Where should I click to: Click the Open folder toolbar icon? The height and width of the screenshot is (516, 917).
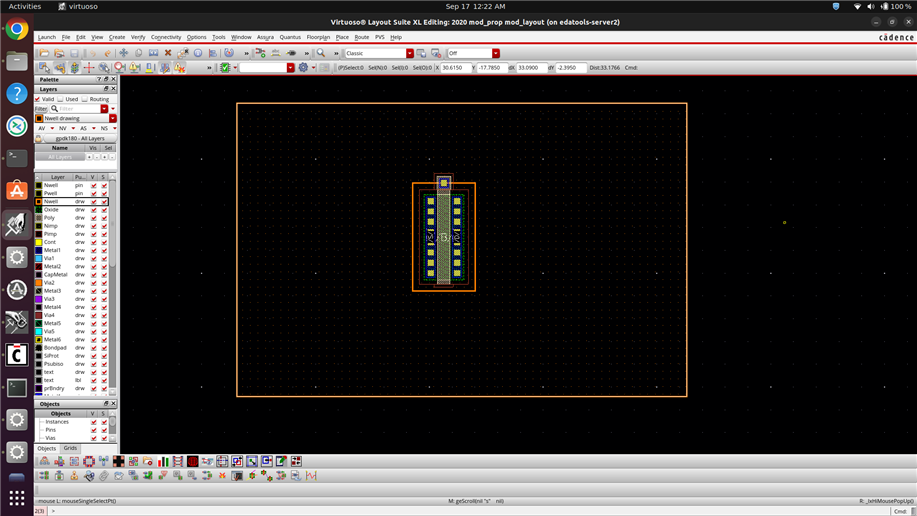[44, 53]
